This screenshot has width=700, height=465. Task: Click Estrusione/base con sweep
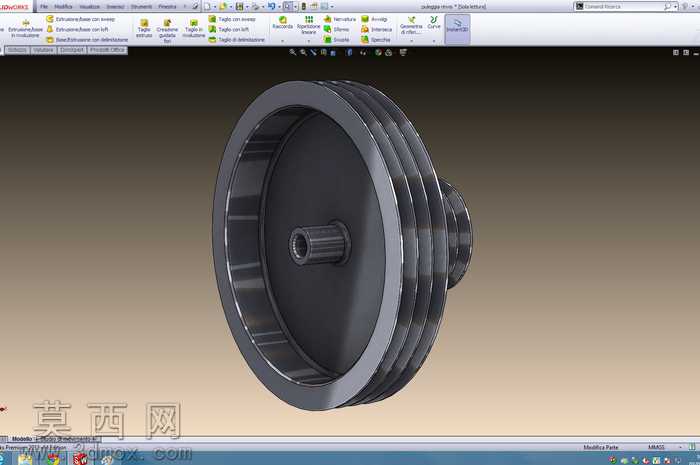point(81,19)
